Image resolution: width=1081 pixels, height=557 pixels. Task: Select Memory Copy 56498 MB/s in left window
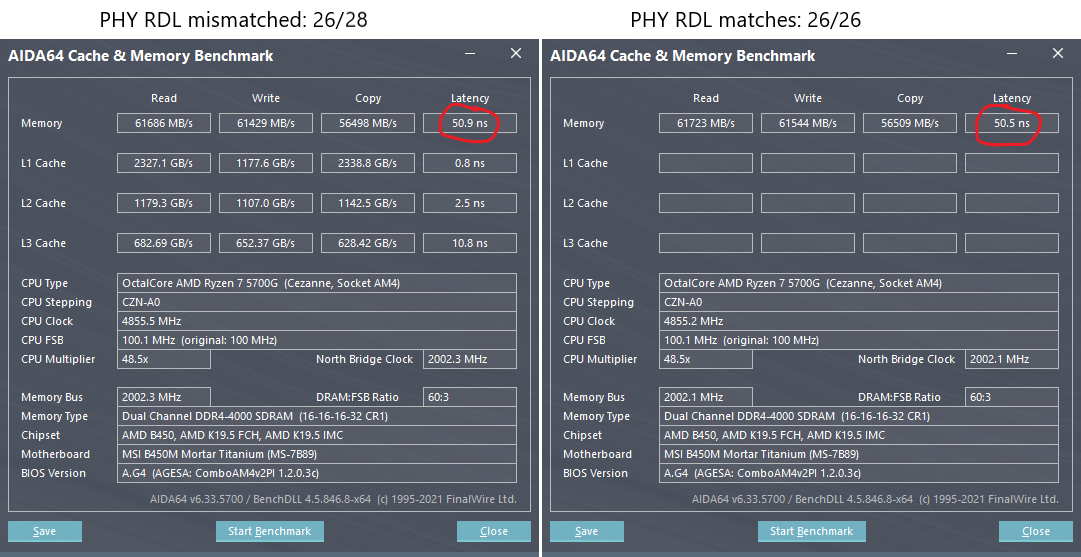(x=367, y=123)
